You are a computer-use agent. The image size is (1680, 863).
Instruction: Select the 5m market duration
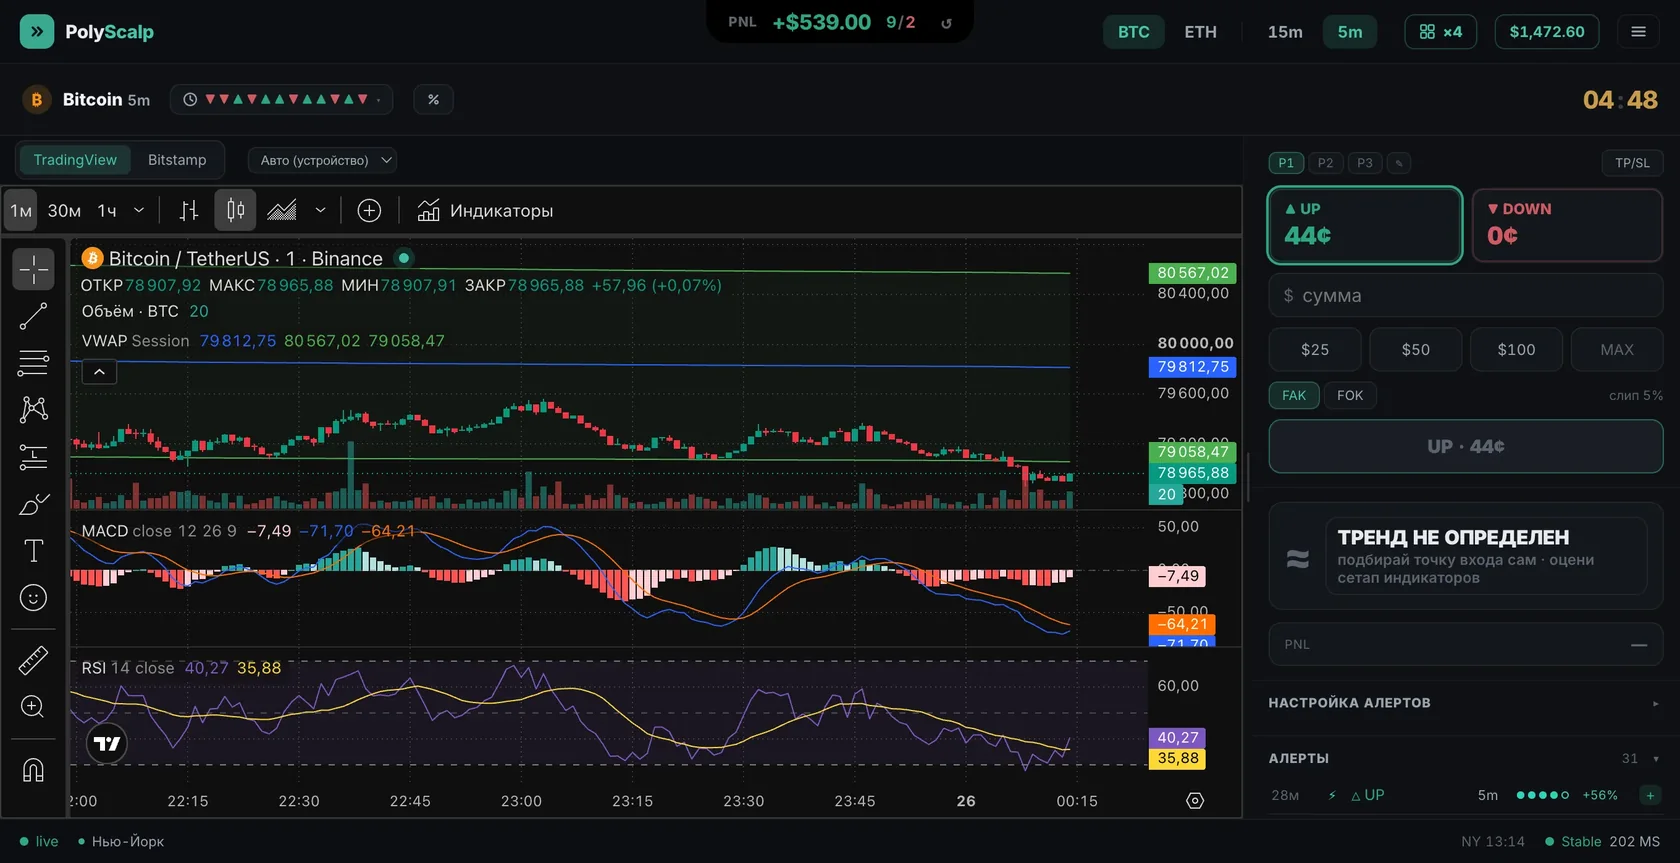(x=1350, y=32)
